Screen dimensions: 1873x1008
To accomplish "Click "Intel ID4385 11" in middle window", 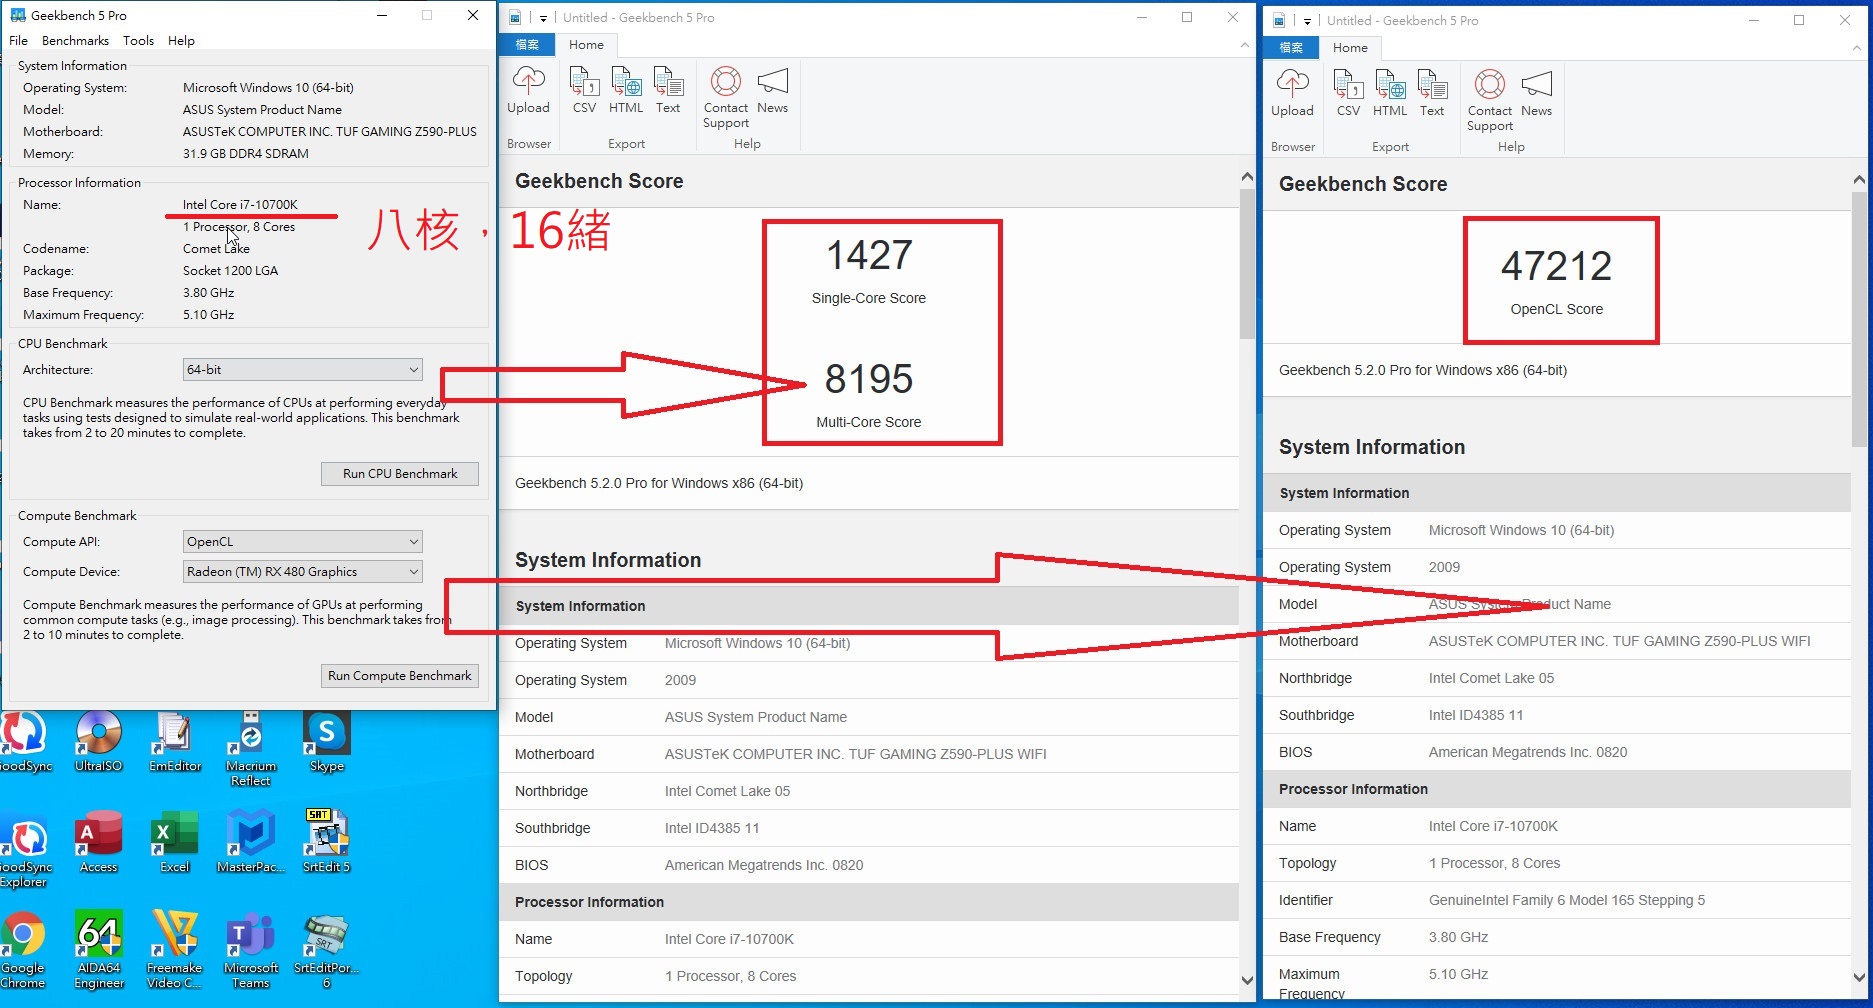I will coord(712,828).
